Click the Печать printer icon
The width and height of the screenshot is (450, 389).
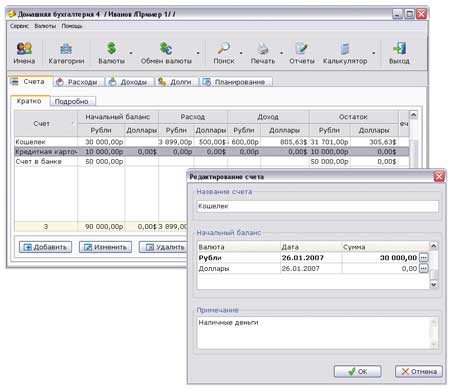(263, 53)
